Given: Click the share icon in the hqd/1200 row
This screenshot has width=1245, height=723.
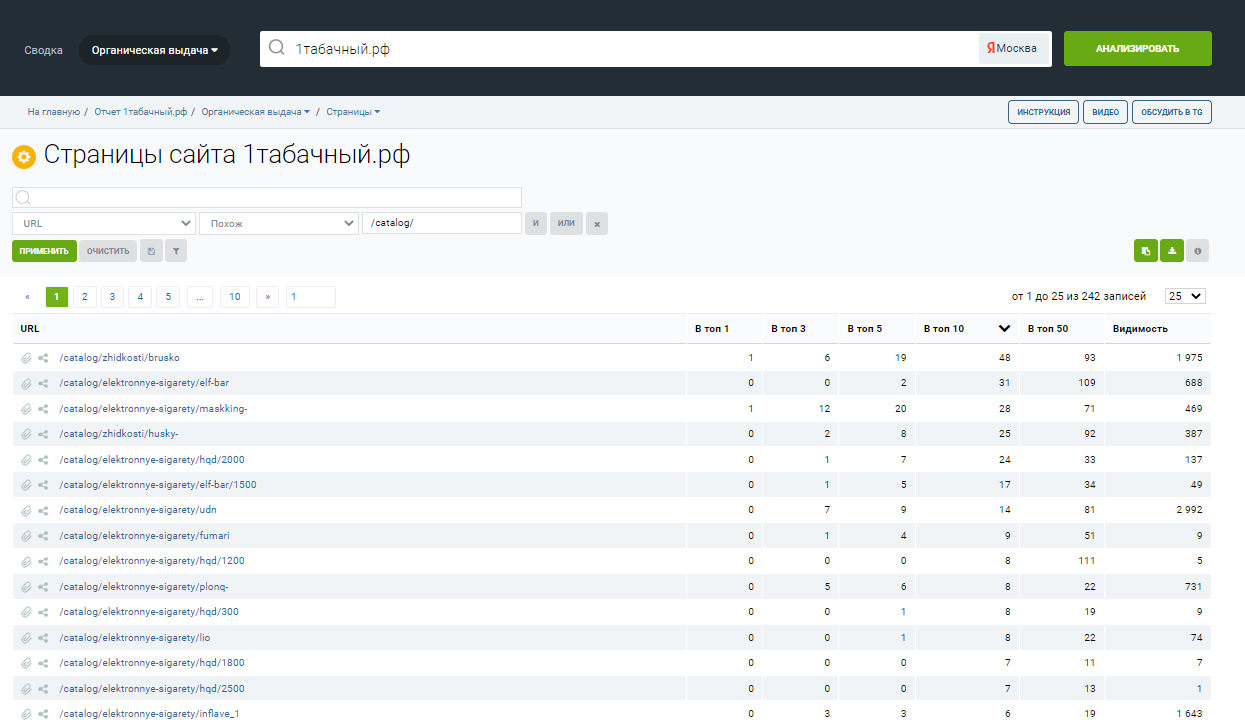Looking at the screenshot, I should pos(44,561).
